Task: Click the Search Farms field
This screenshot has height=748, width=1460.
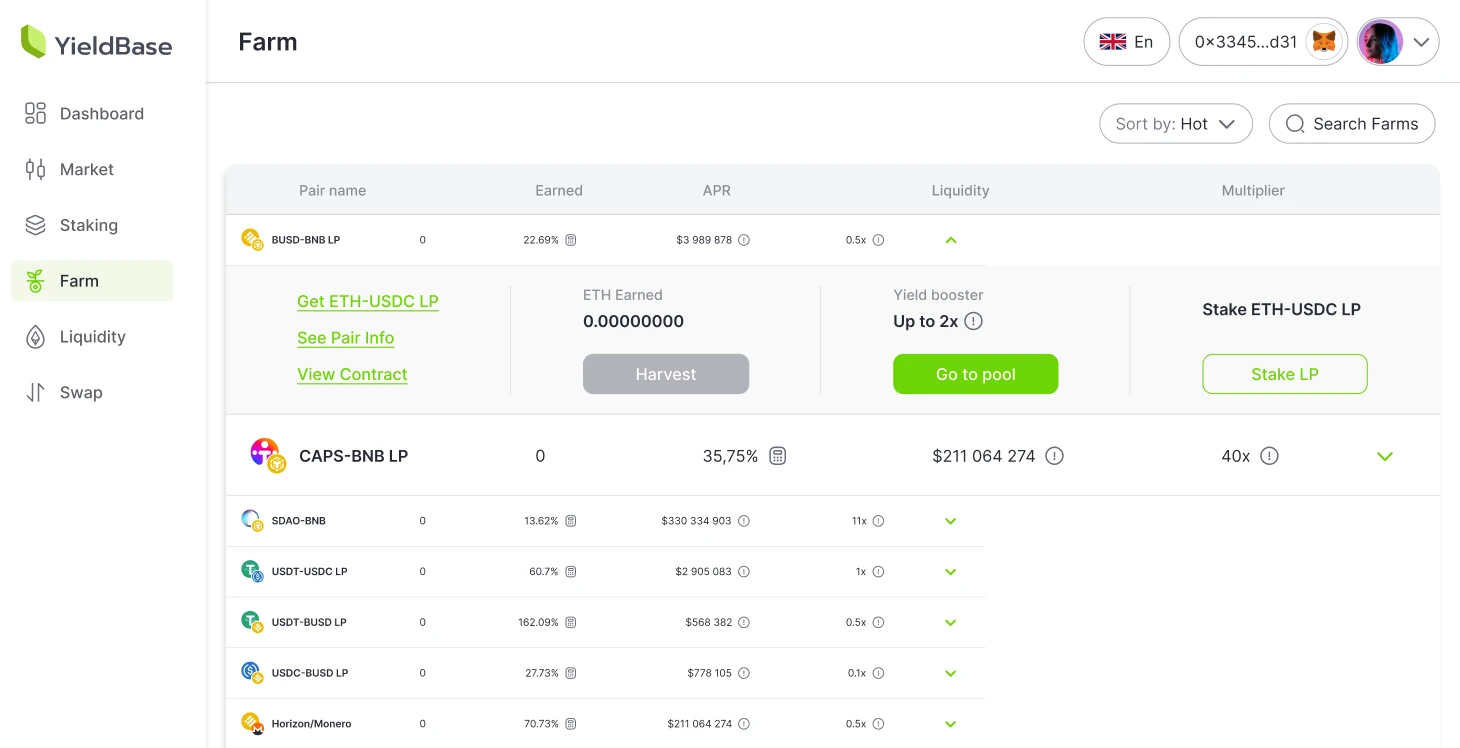Action: [x=1352, y=123]
